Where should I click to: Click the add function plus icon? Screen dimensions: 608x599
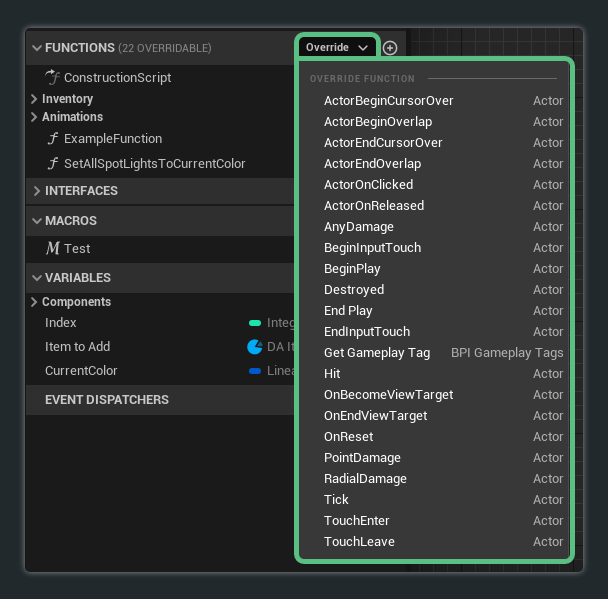tap(390, 48)
